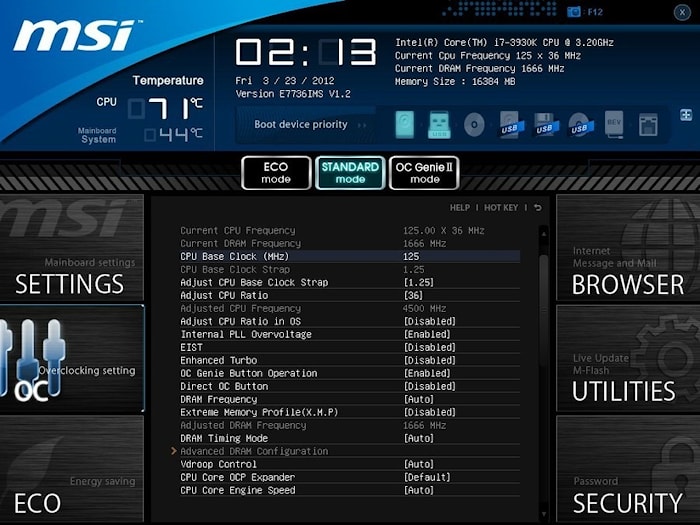Toggle Internal PLL Overvoltage Enabled value

tap(427, 334)
